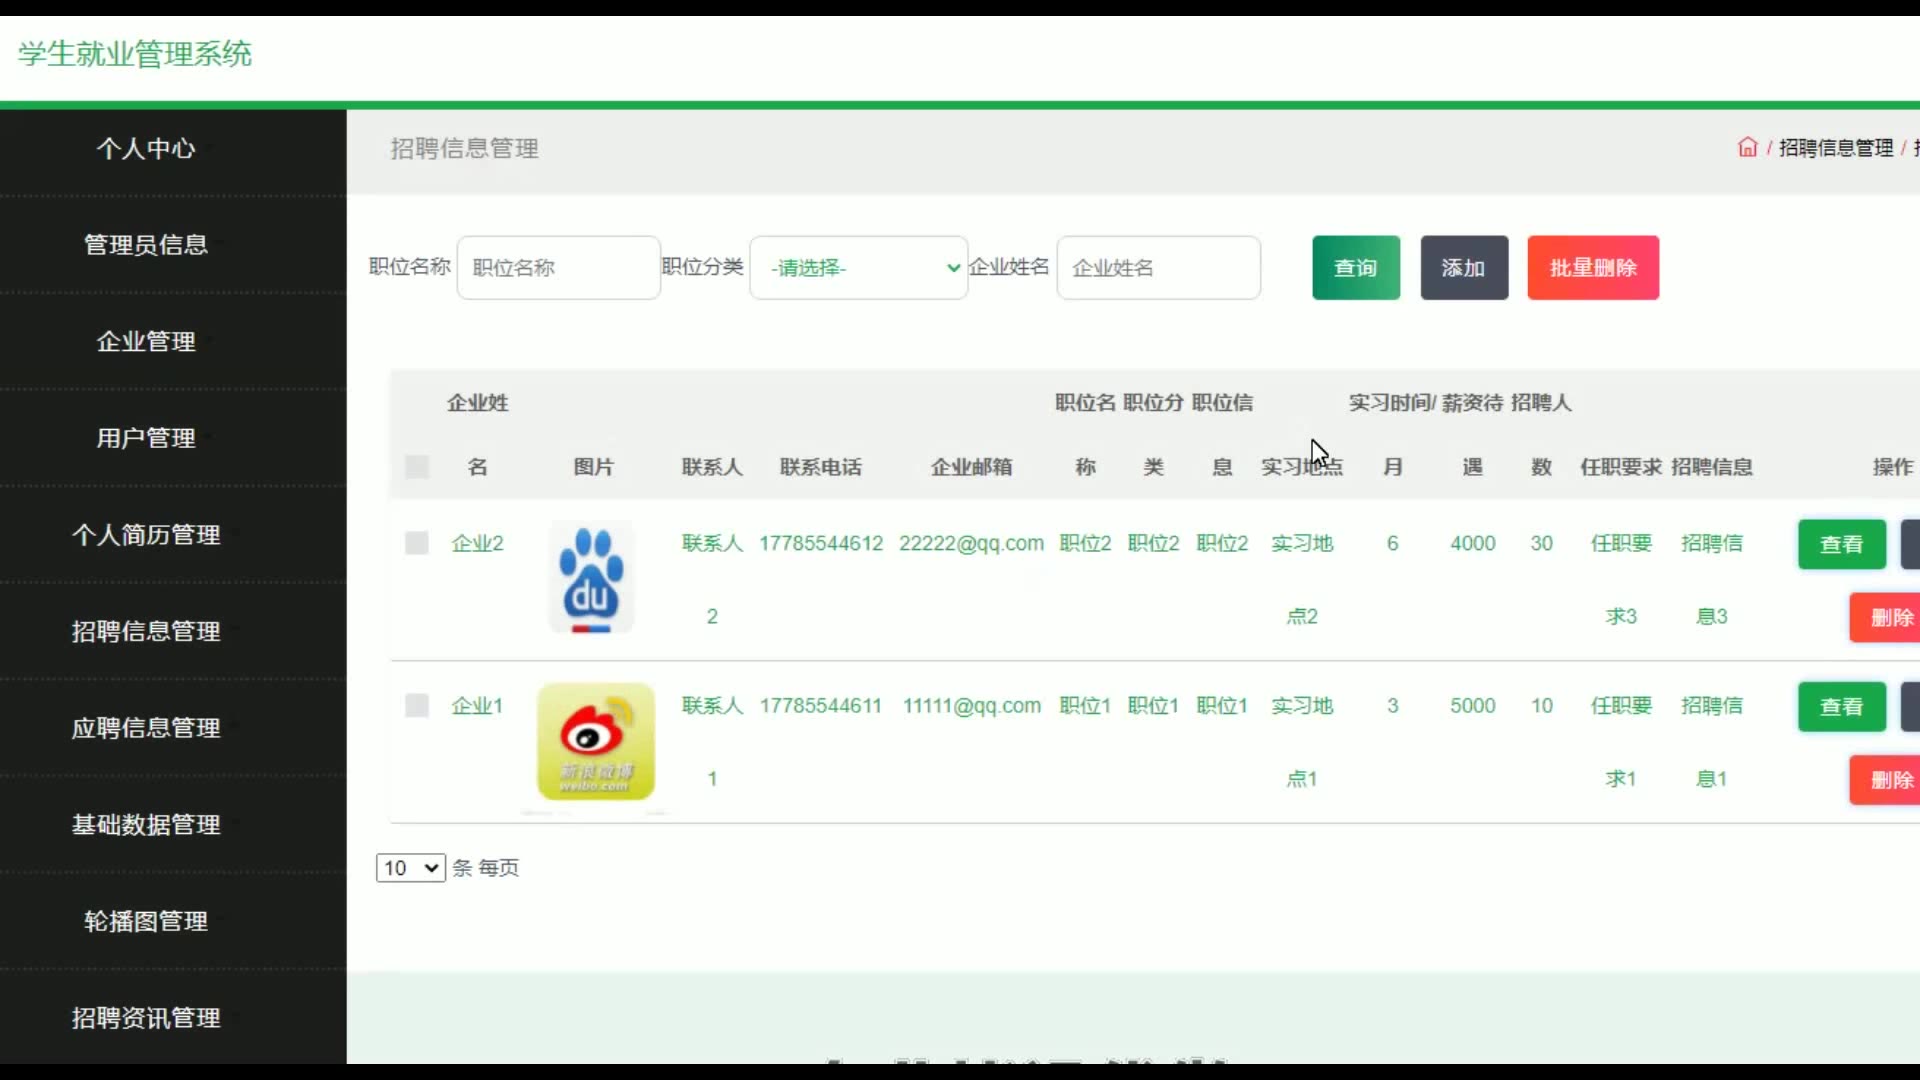Screen dimensions: 1920x1080
Task: Open the Weibo logo thumbnail
Action: coord(596,741)
